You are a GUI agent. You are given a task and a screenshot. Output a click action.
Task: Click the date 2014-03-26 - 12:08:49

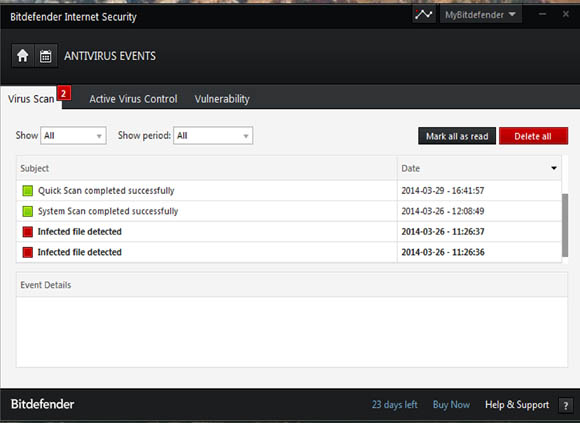point(443,212)
